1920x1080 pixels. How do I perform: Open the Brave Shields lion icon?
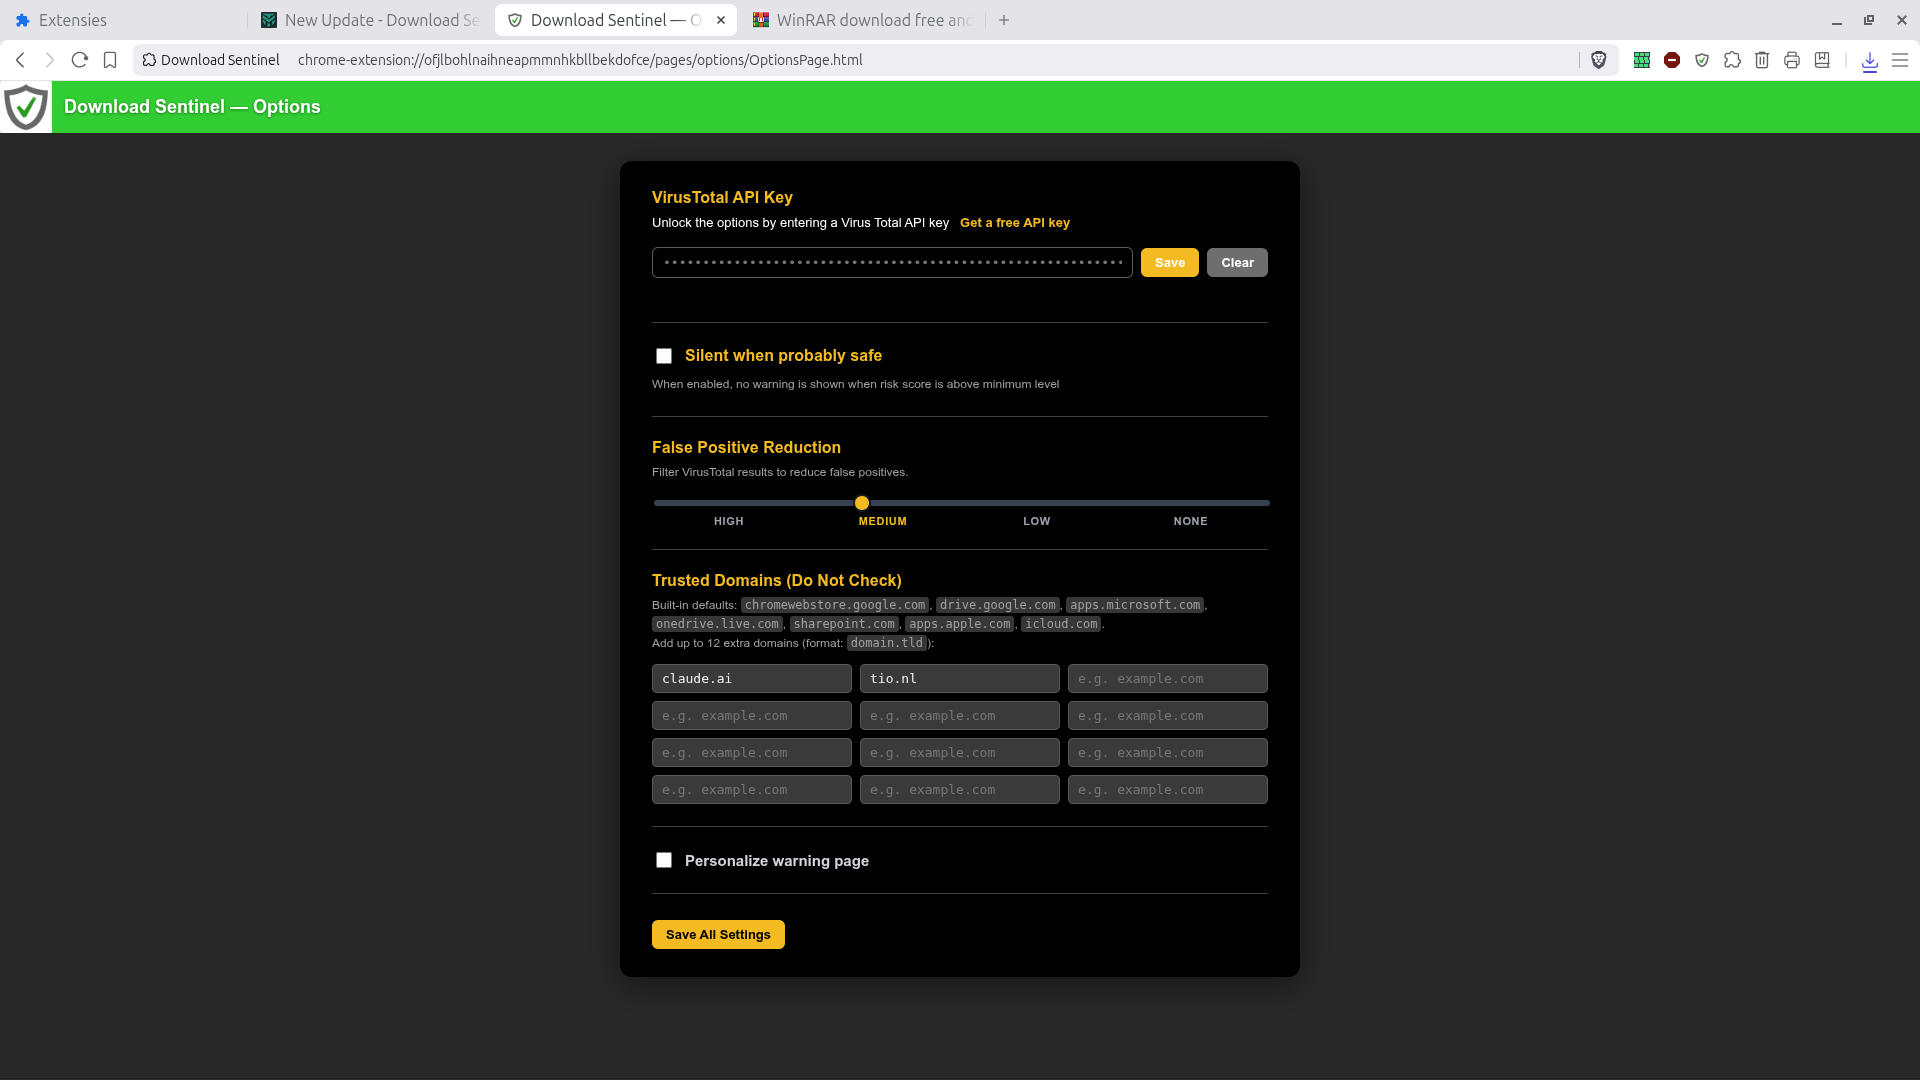[1599, 60]
